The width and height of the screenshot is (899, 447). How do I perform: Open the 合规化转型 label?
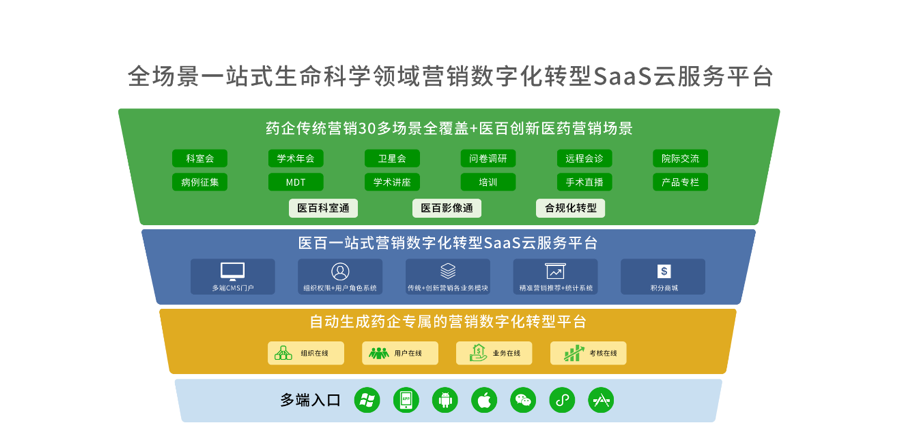570,208
